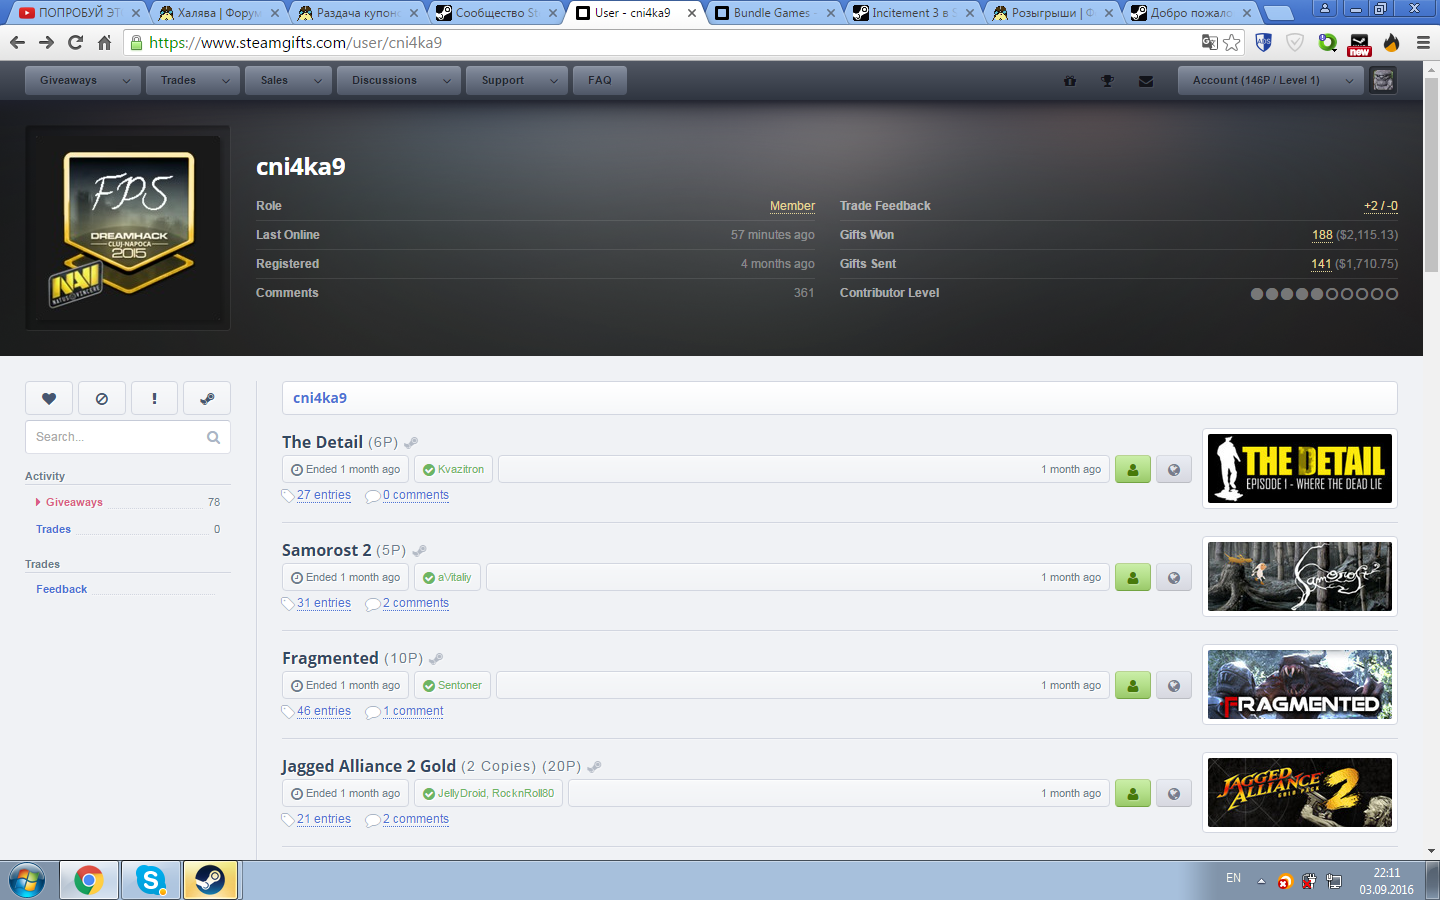Click the browser address bar URL

pos(295,42)
